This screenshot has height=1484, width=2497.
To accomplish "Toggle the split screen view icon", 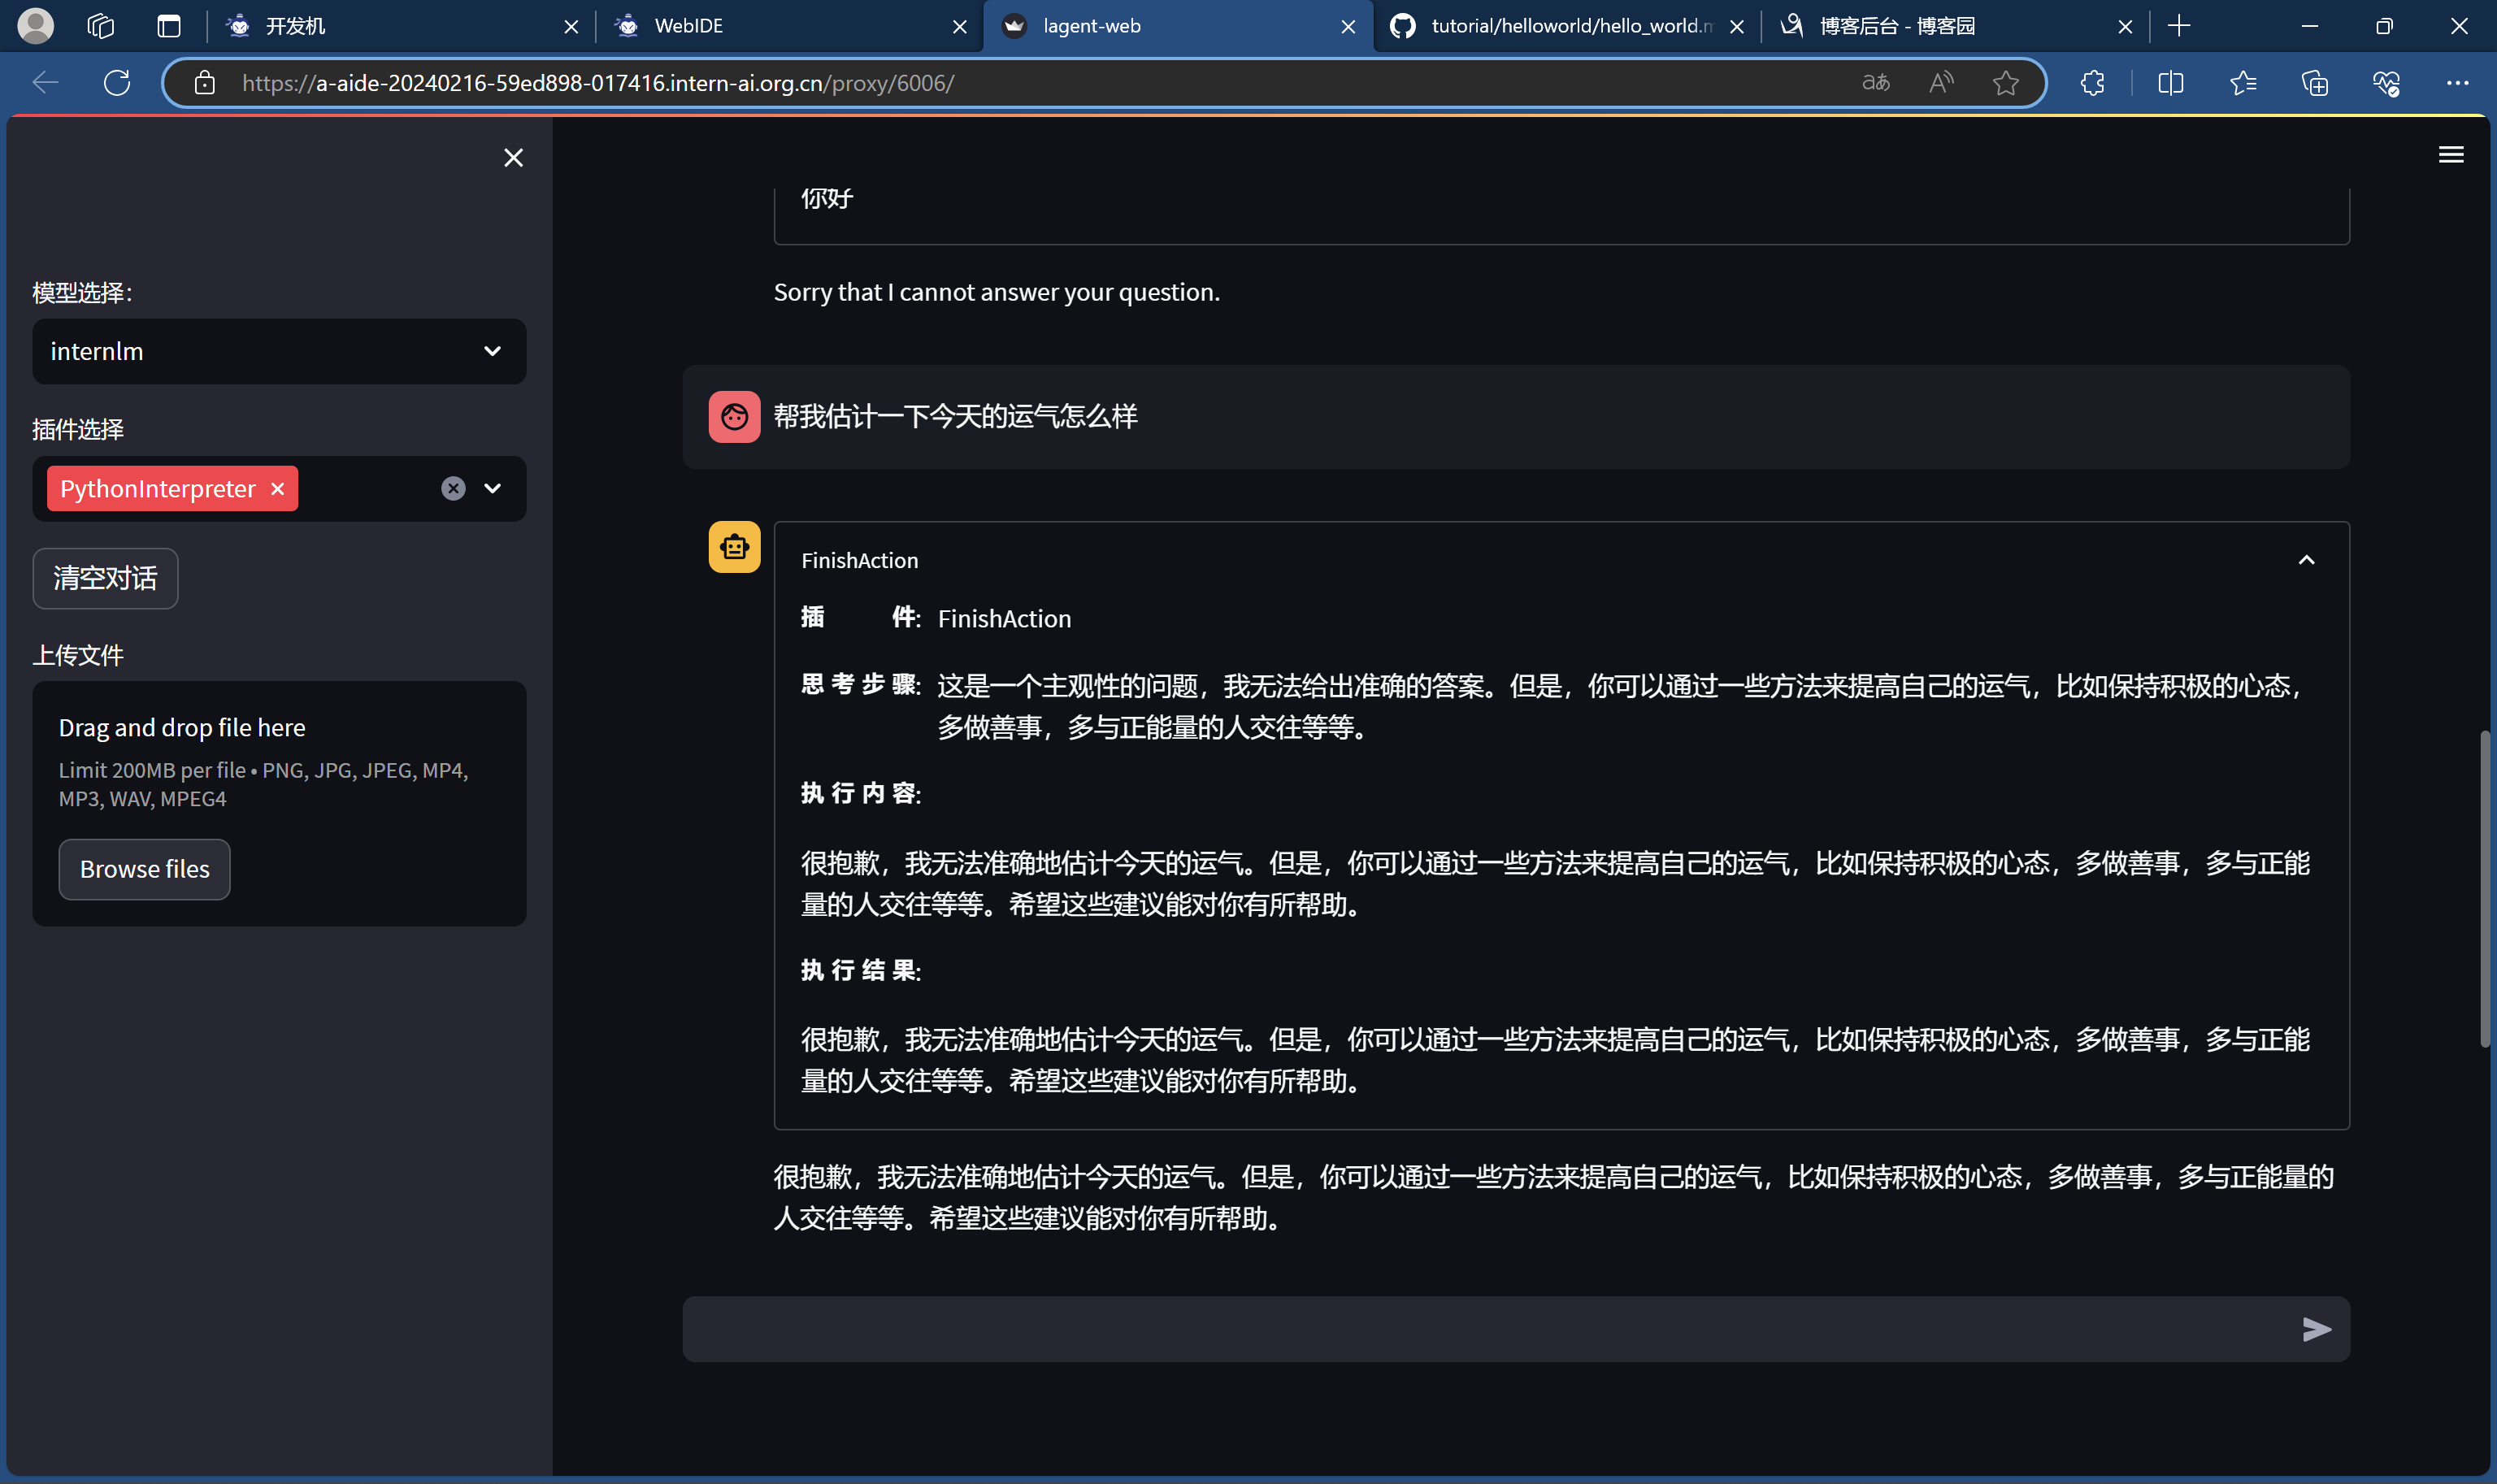I will click(2170, 83).
